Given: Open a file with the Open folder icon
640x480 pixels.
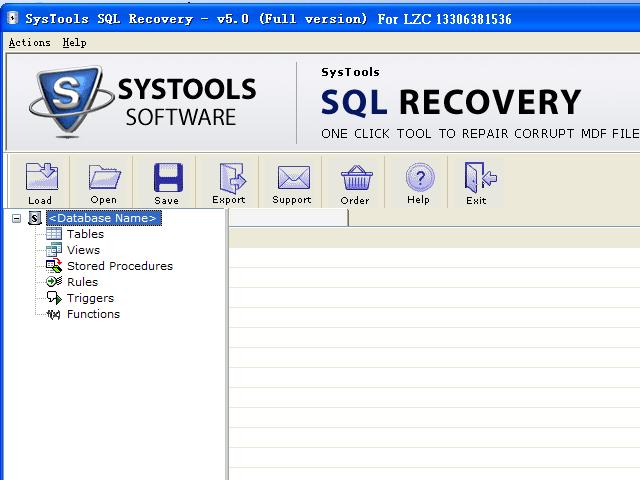Looking at the screenshot, I should point(104,177).
